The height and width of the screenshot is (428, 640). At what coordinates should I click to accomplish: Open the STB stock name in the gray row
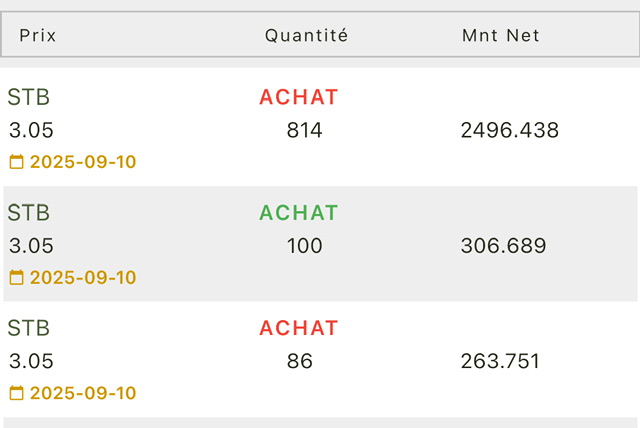click(x=29, y=213)
